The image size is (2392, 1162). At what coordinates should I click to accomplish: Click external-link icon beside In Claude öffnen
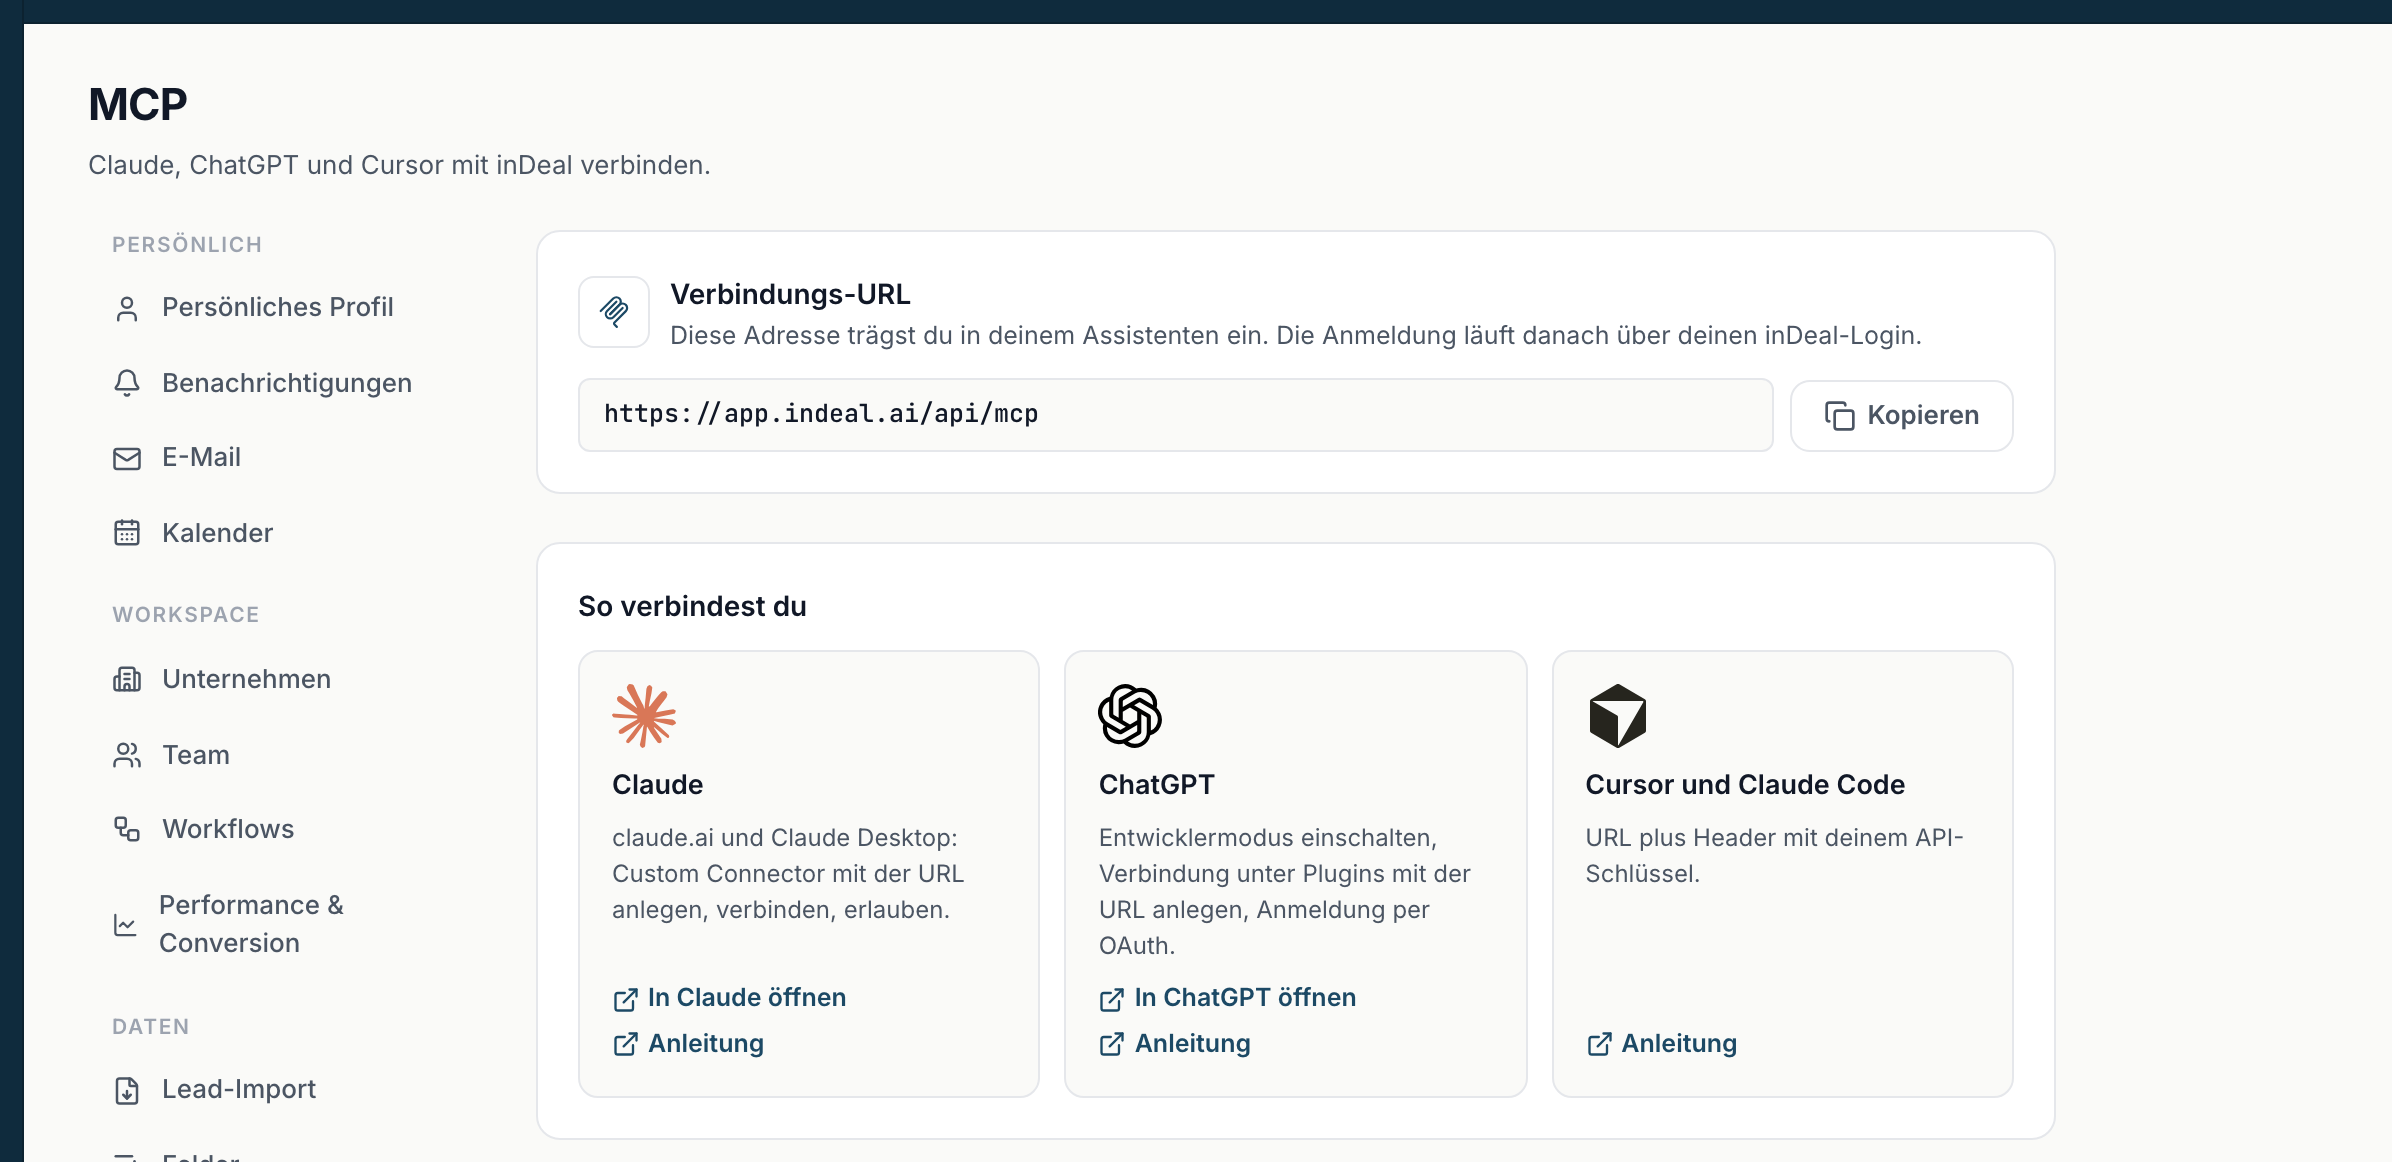(x=625, y=999)
